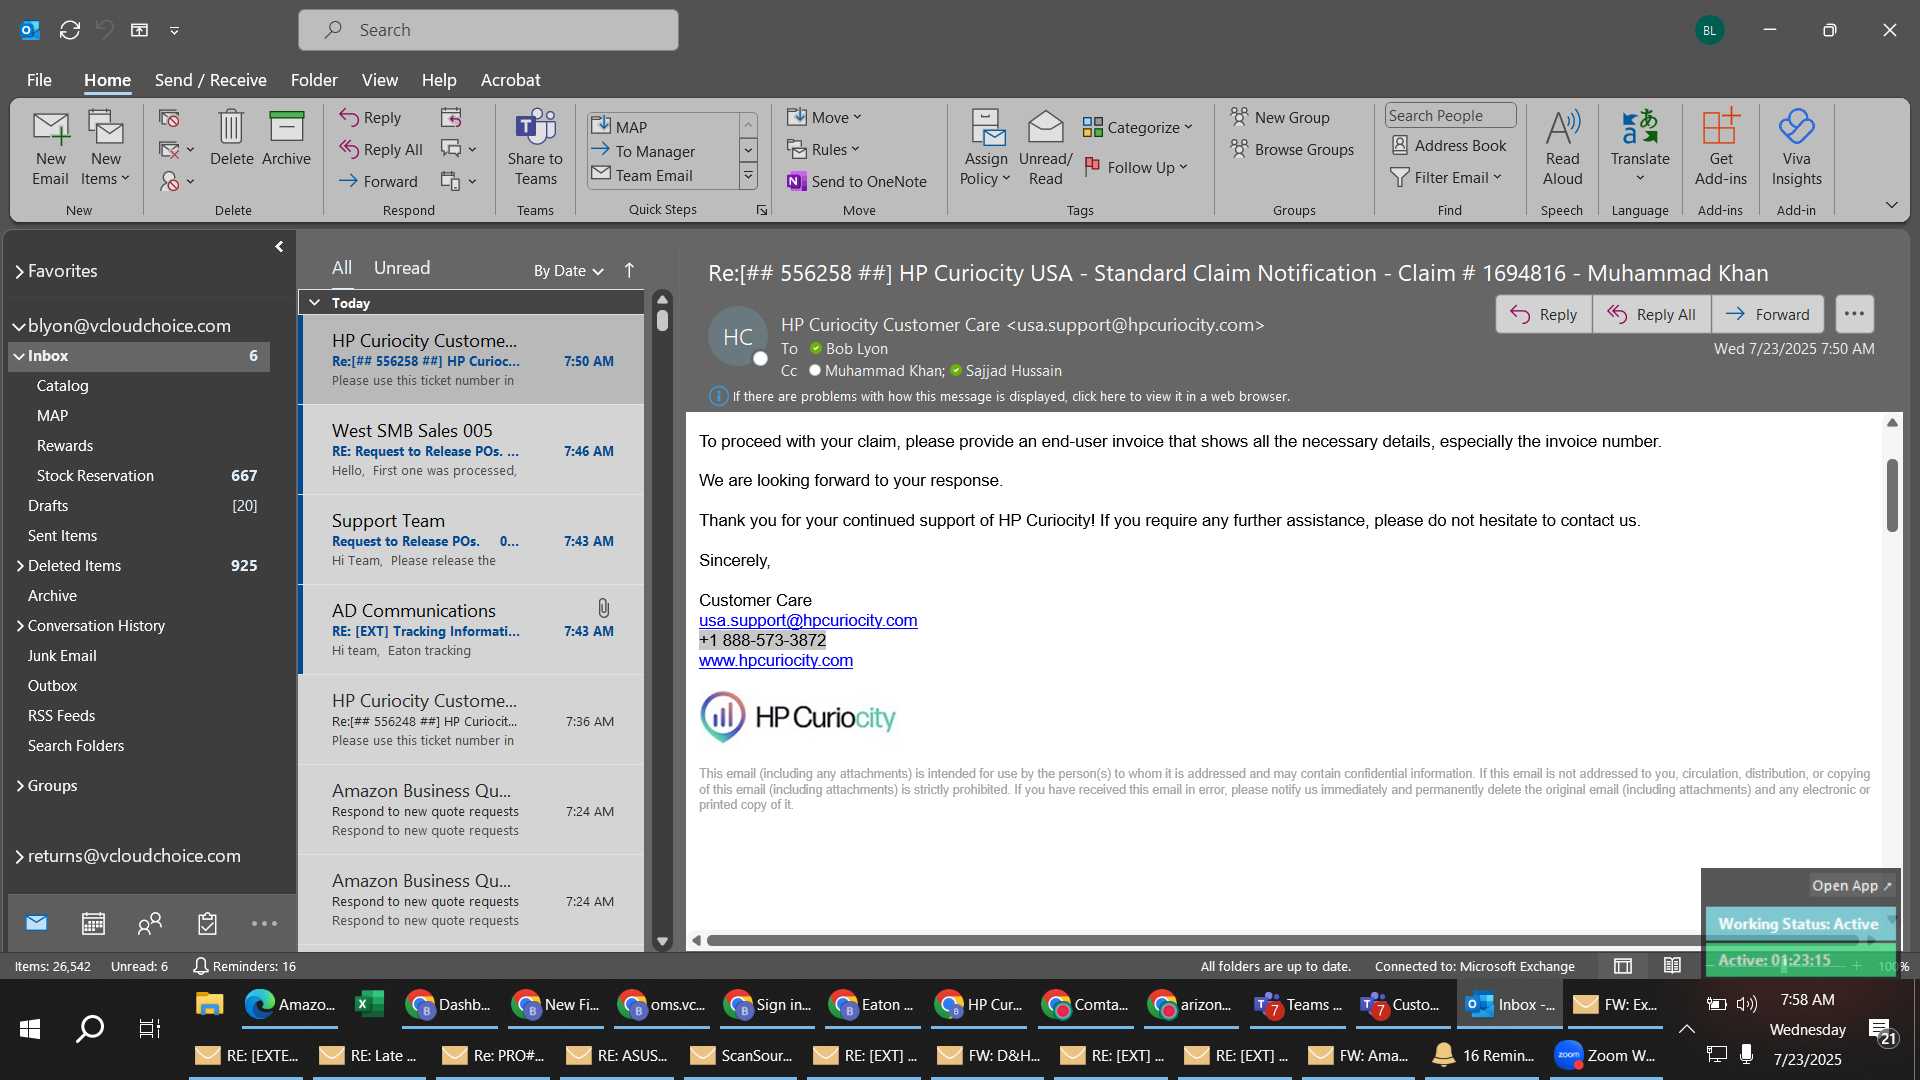1920x1080 pixels.
Task: Open usa.support@hpcuriocity.com email link
Action: (808, 620)
